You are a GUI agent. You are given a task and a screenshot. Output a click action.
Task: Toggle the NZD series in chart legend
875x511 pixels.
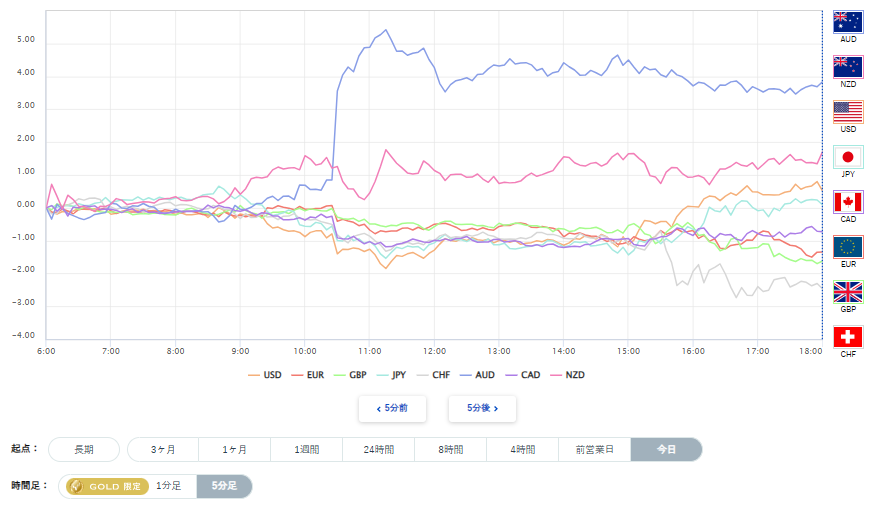pos(568,375)
